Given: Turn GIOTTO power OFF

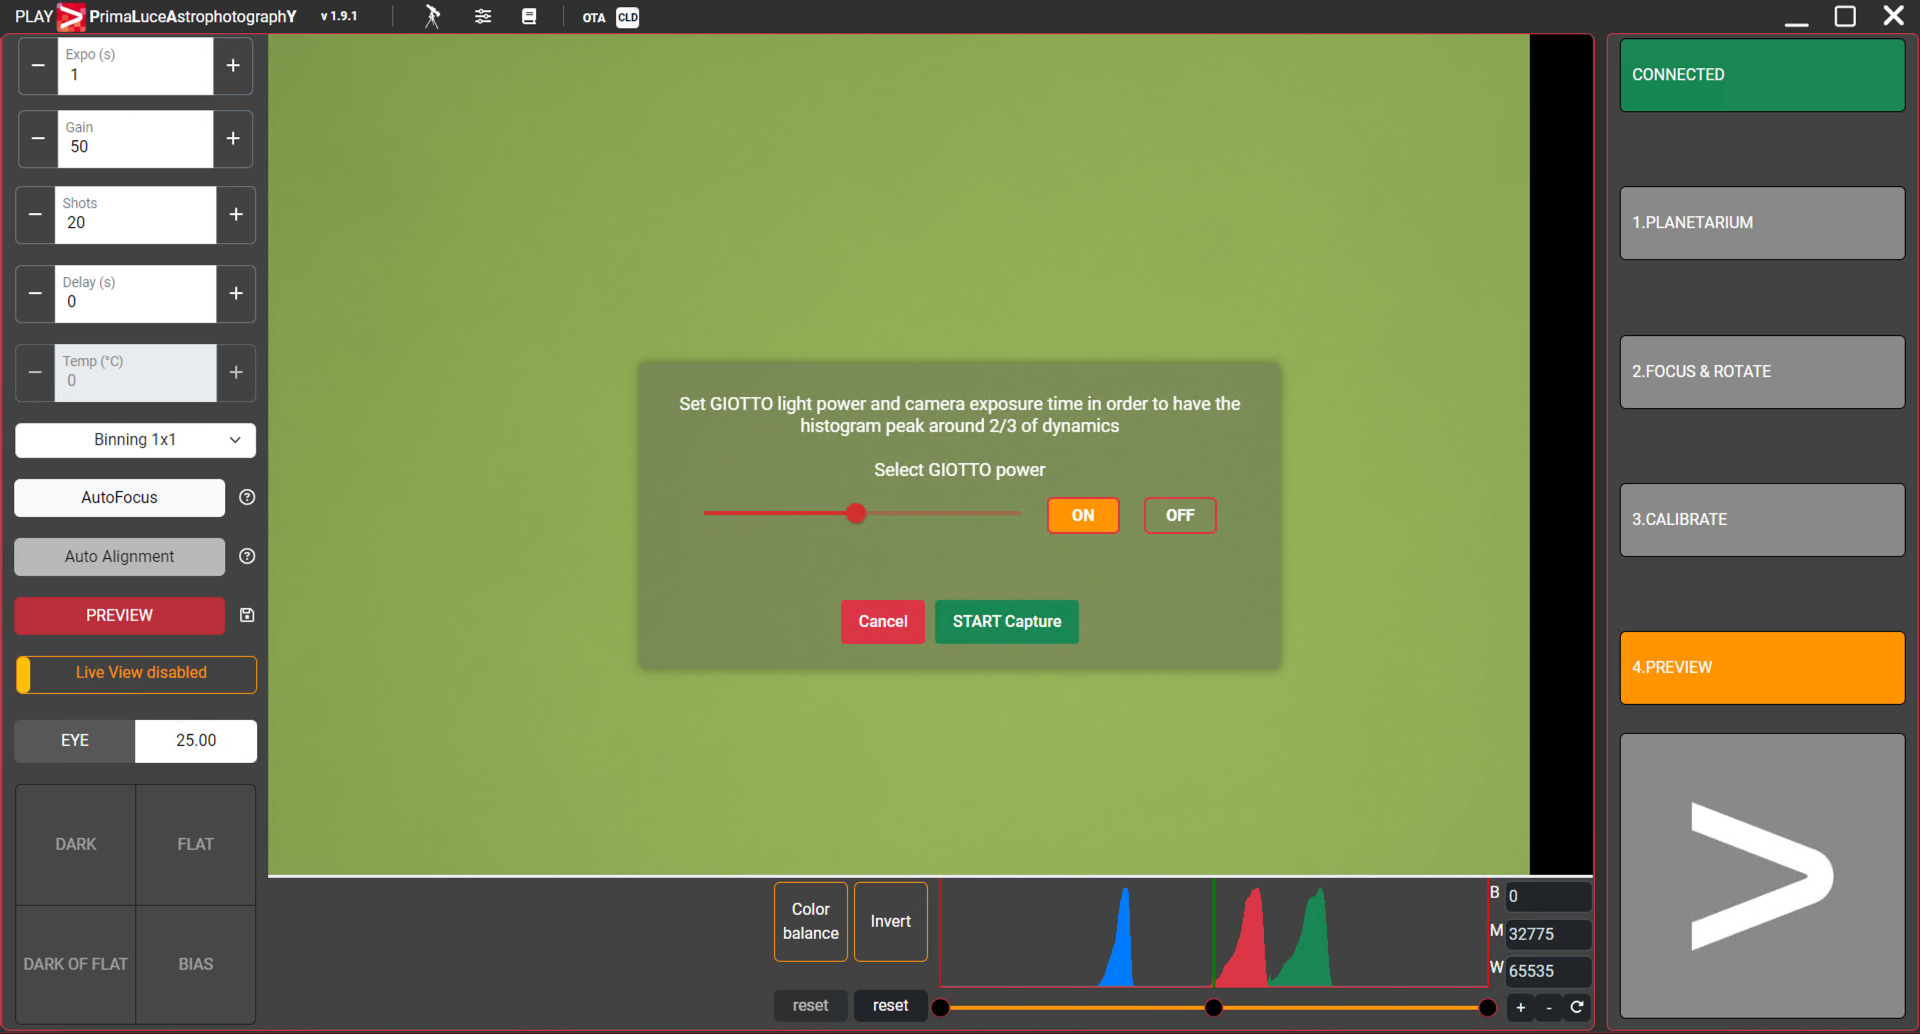Looking at the screenshot, I should tap(1179, 515).
